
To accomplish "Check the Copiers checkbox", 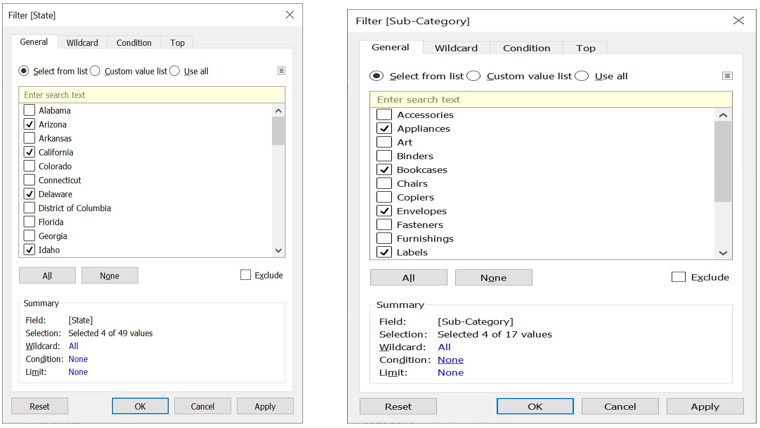I will tap(384, 197).
